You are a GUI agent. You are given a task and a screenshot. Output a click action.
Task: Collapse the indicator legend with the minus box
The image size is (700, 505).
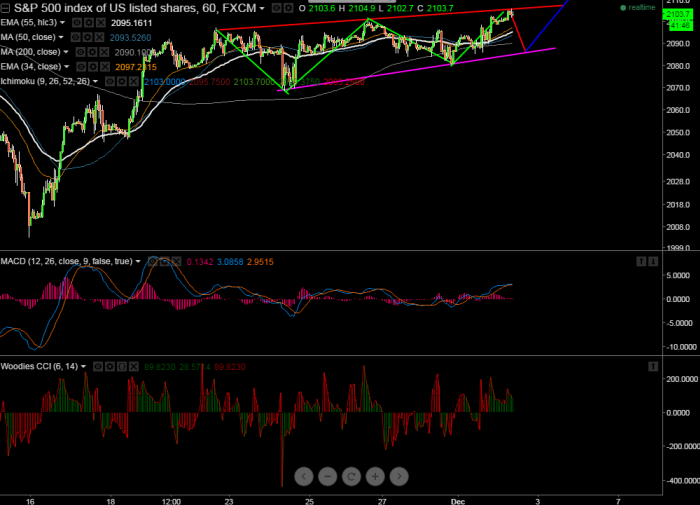point(5,8)
